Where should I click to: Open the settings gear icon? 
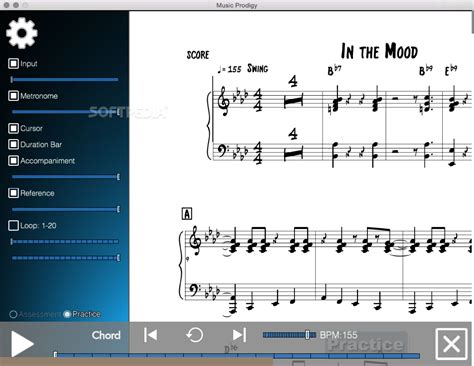pos(22,33)
